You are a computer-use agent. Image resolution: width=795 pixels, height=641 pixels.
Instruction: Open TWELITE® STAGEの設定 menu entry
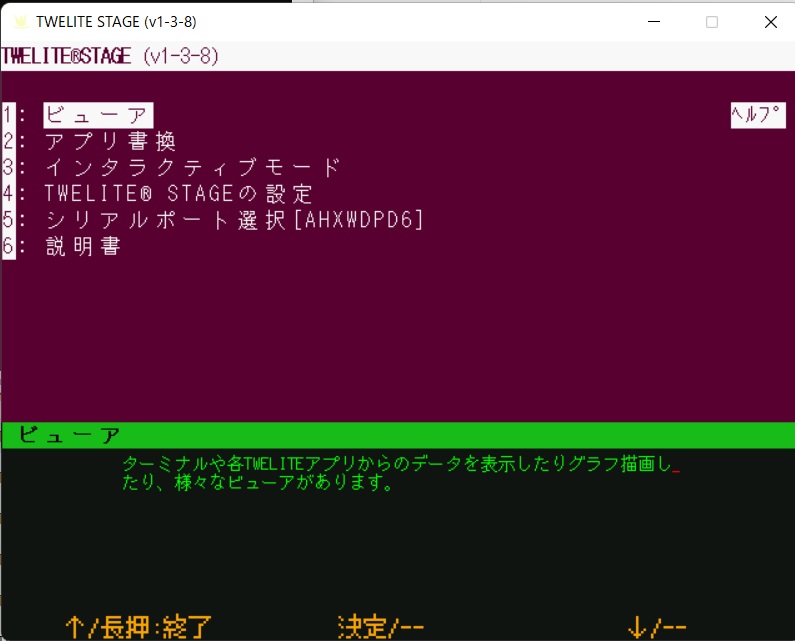[178, 194]
